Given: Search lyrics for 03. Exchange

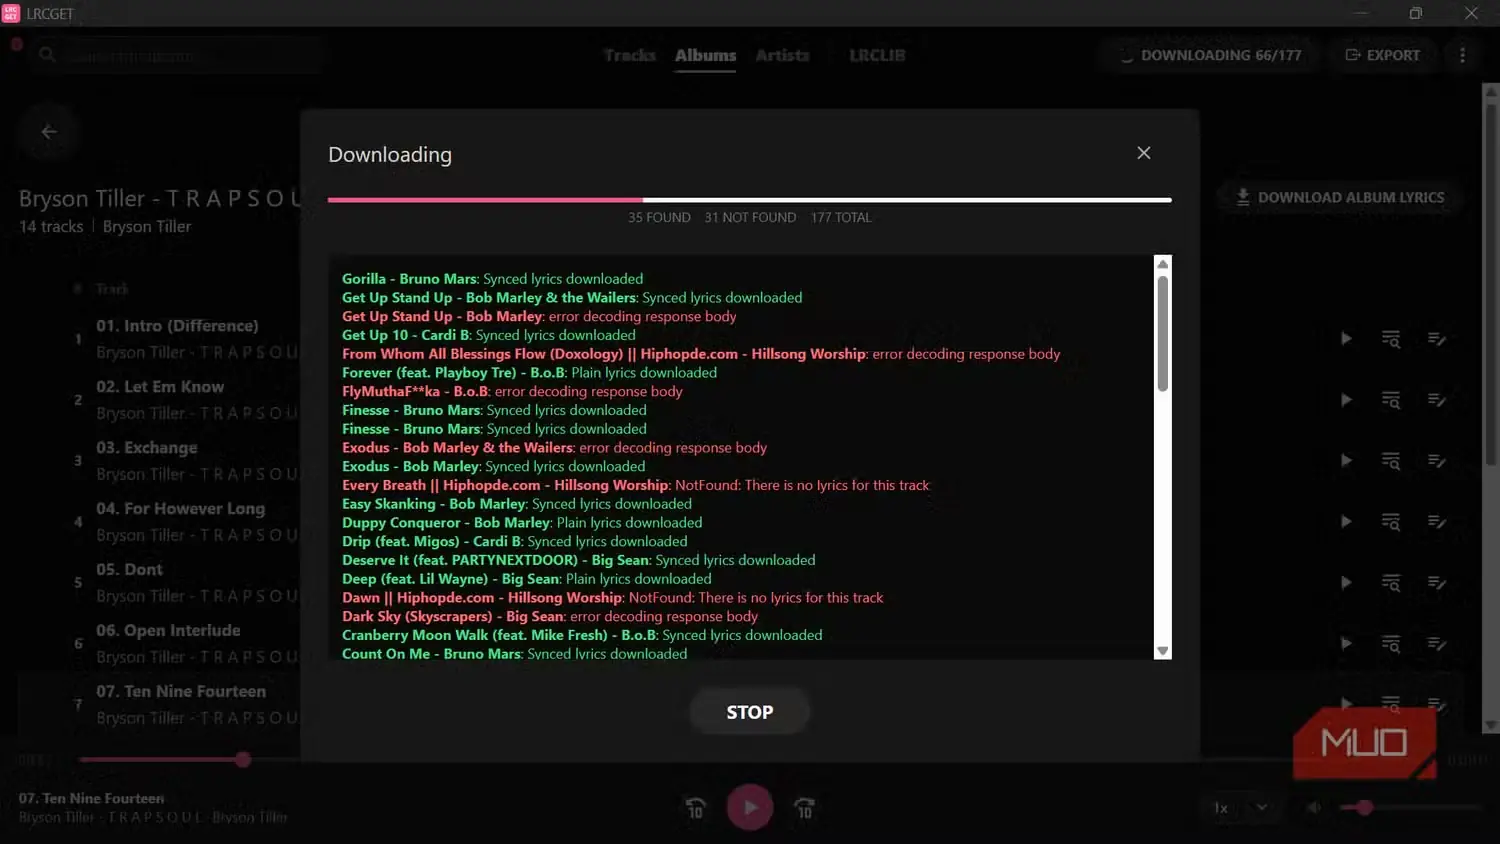Looking at the screenshot, I should point(1391,461).
